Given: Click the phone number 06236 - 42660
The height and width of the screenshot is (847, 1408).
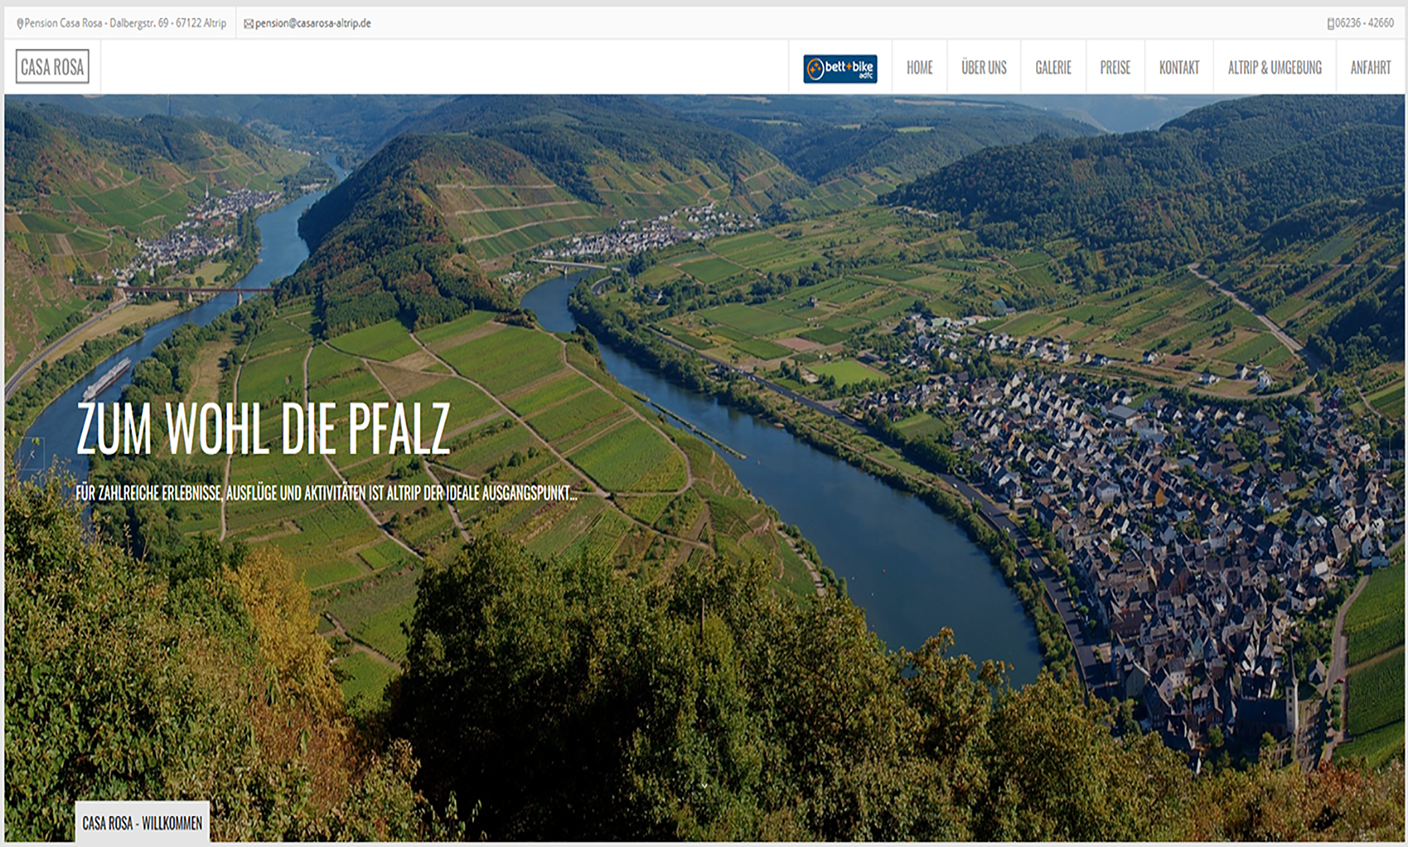Looking at the screenshot, I should point(1365,23).
